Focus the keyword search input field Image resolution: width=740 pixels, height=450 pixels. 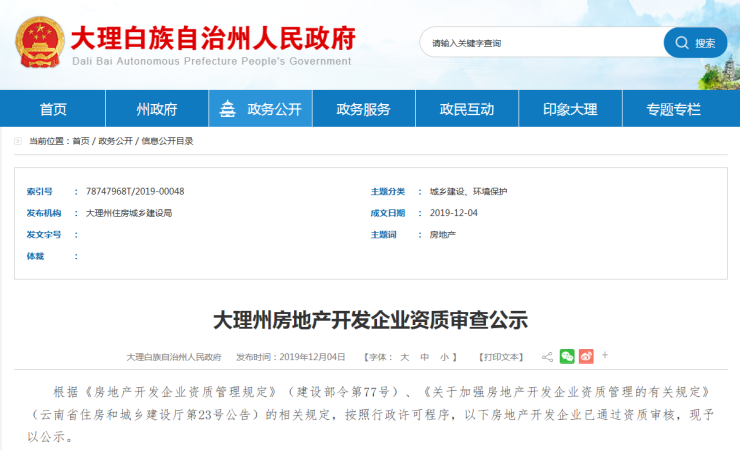(x=542, y=43)
